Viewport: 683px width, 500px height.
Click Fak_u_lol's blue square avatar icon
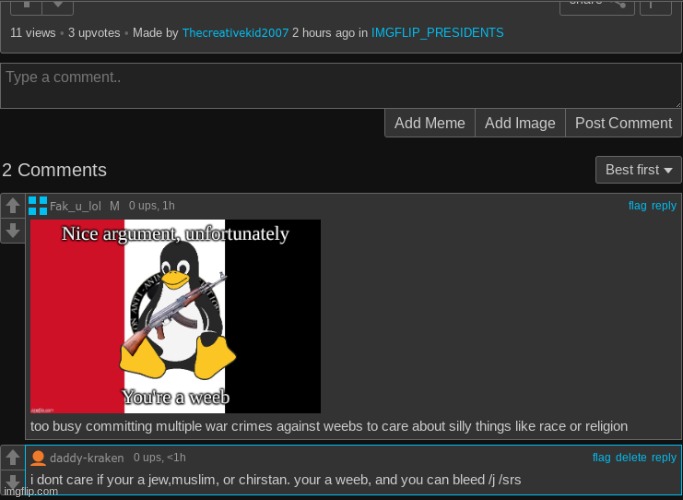pos(38,206)
